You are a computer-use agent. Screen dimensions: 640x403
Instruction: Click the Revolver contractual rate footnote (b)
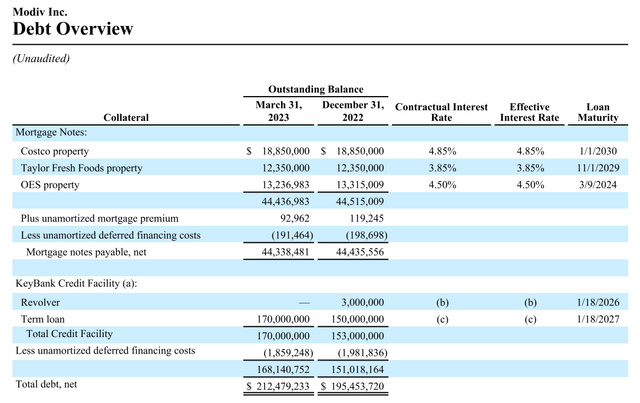(442, 302)
